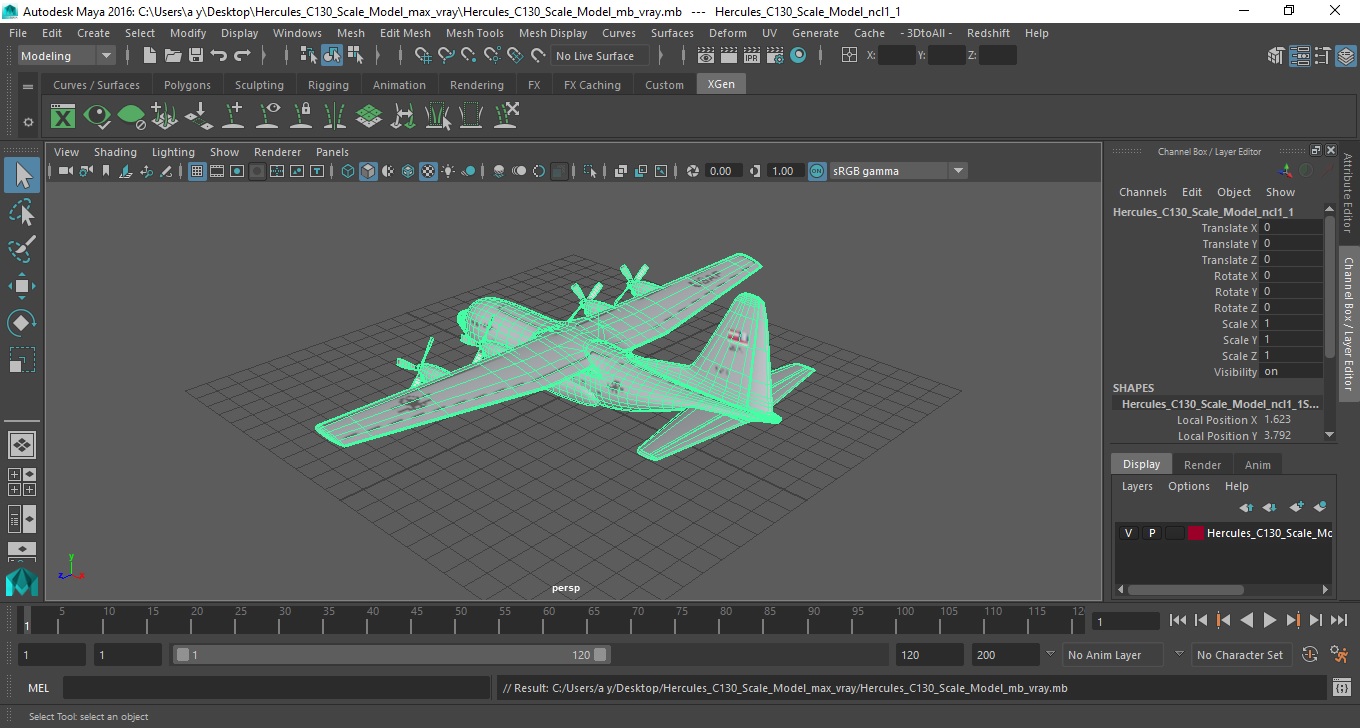Play the animation forwards
This screenshot has height=728, width=1360.
click(x=1269, y=621)
